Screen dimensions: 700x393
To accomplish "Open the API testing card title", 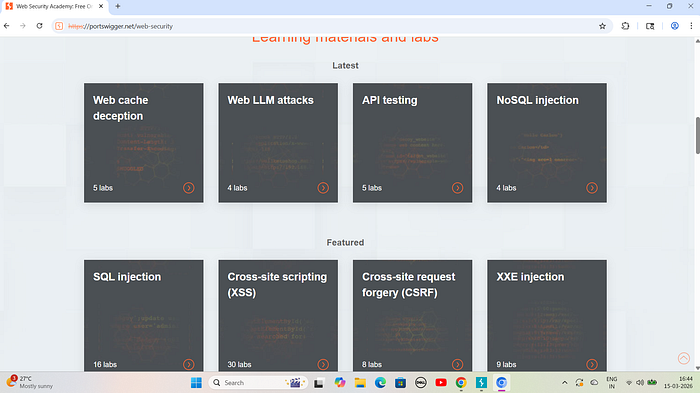I will (x=390, y=100).
